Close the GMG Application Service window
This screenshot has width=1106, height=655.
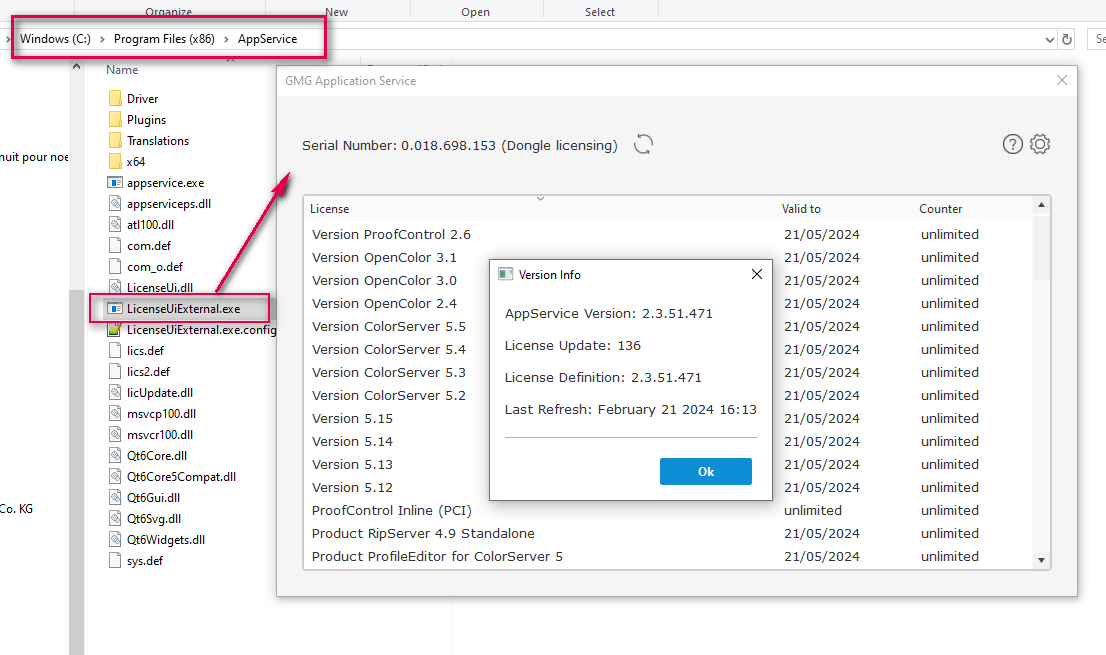coord(1062,80)
